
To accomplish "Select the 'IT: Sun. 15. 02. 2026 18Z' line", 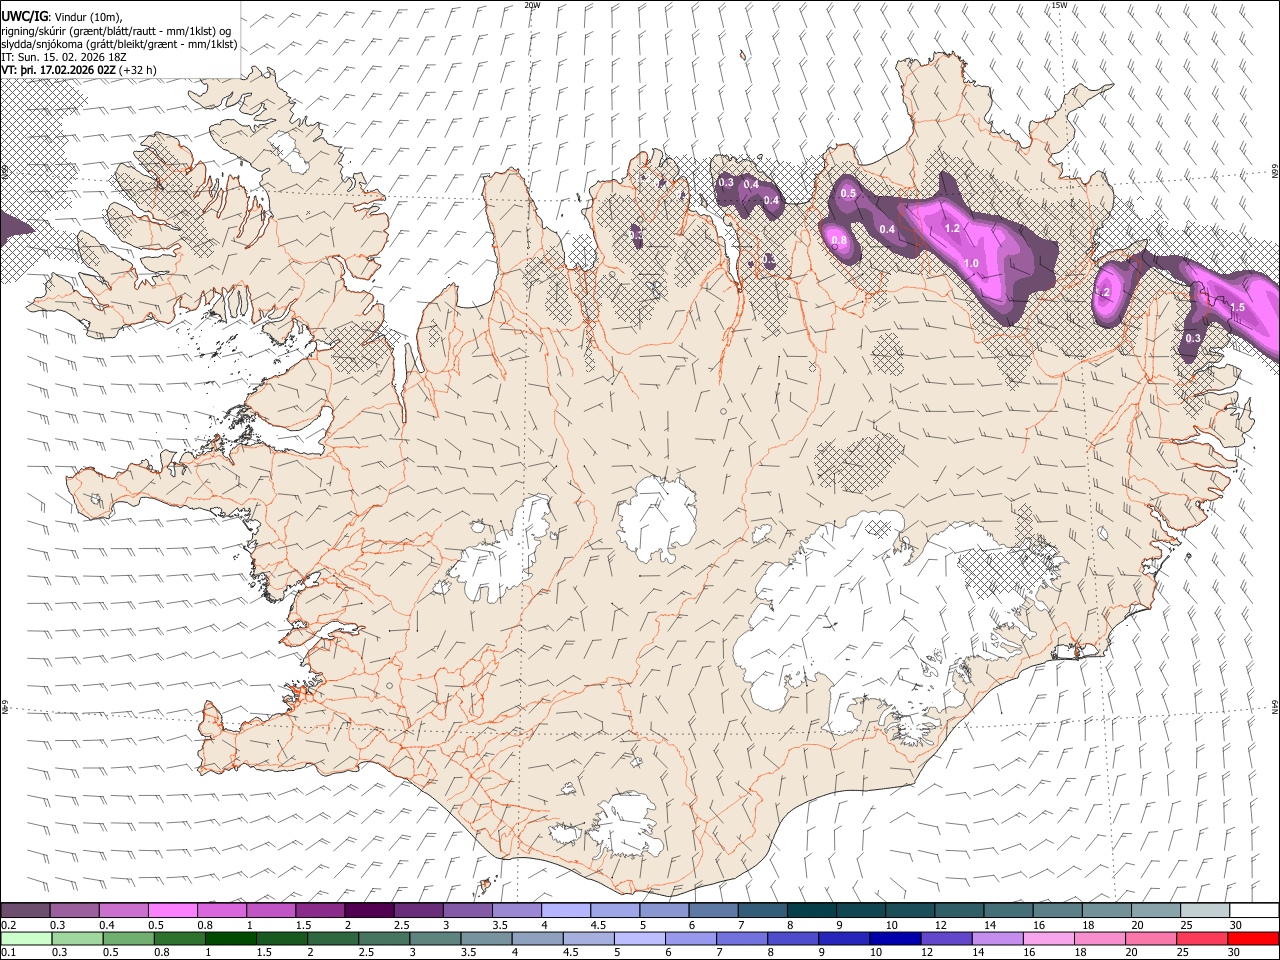I will pyautogui.click(x=64, y=57).
